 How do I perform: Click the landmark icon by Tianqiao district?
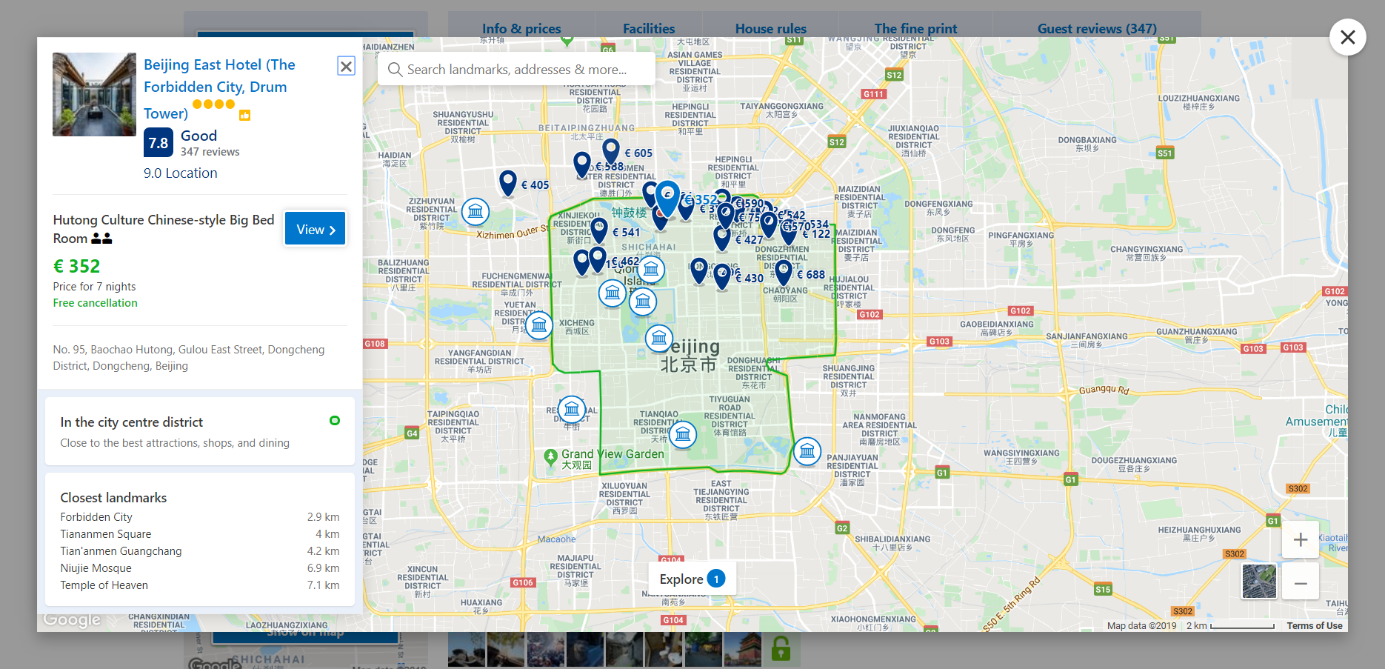click(683, 434)
